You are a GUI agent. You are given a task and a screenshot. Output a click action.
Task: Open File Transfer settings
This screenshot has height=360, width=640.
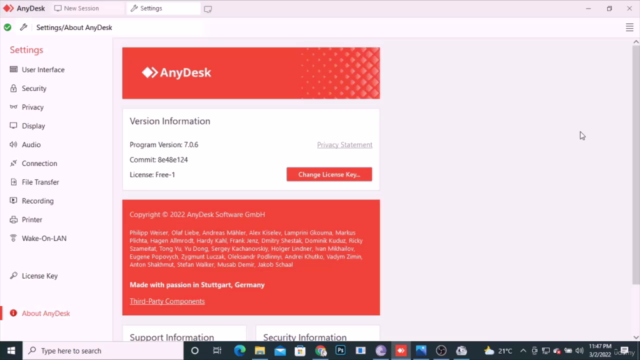click(x=34, y=182)
